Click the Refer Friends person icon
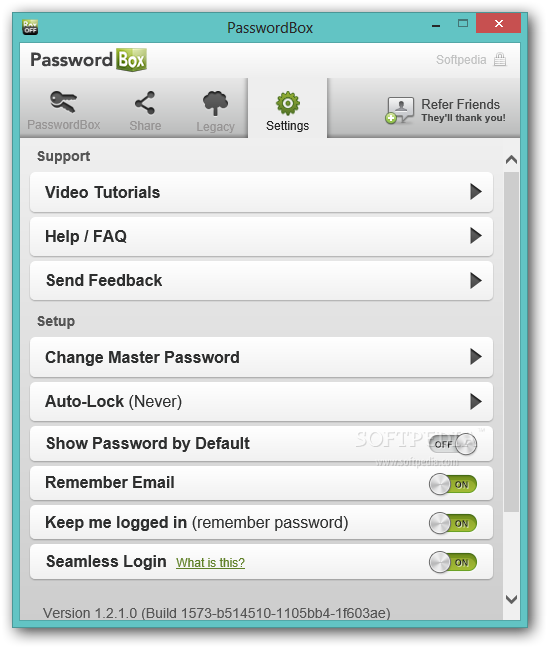 399,110
